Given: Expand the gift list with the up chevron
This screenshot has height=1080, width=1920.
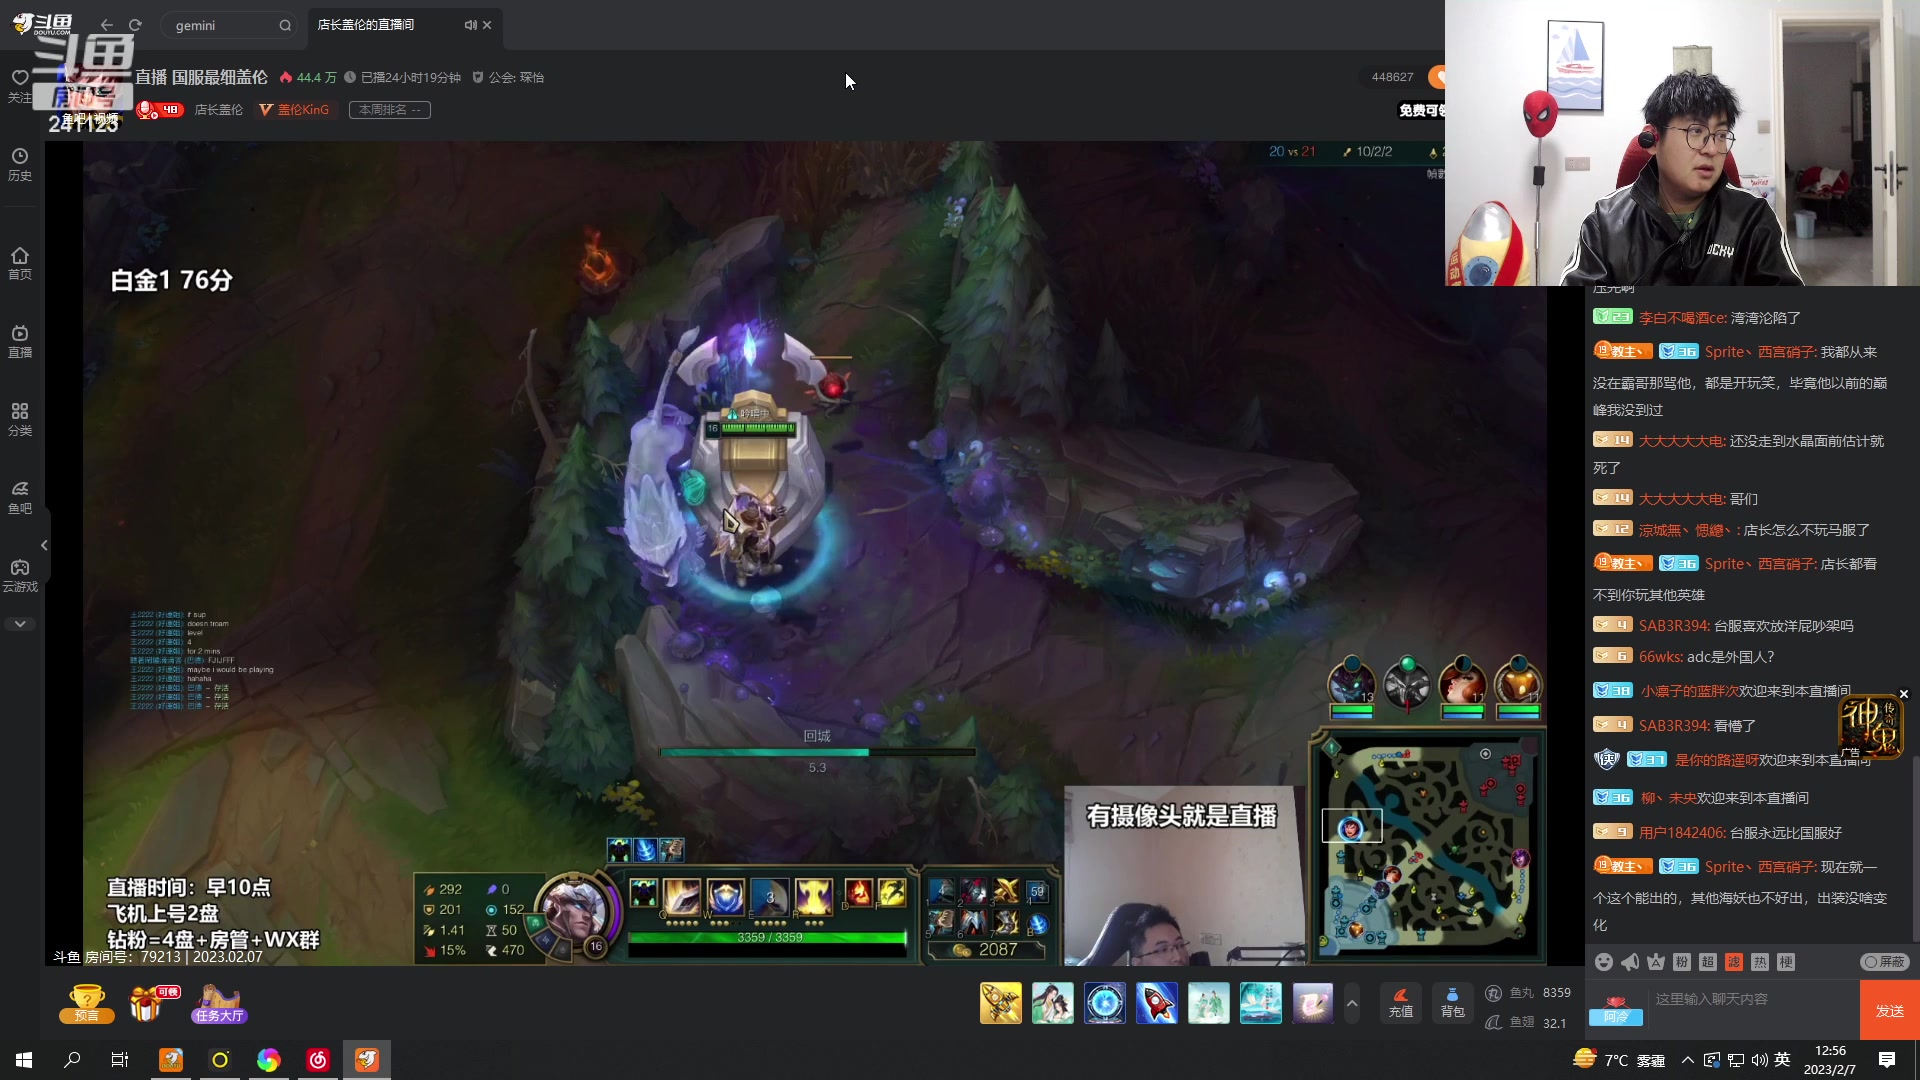Looking at the screenshot, I should (1352, 1003).
